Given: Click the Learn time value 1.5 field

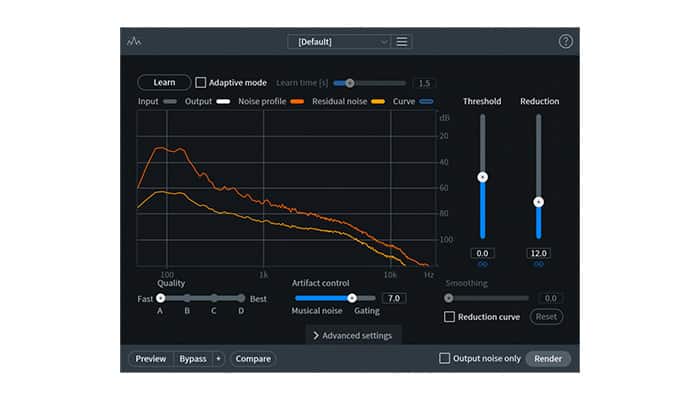Looking at the screenshot, I should tap(425, 83).
